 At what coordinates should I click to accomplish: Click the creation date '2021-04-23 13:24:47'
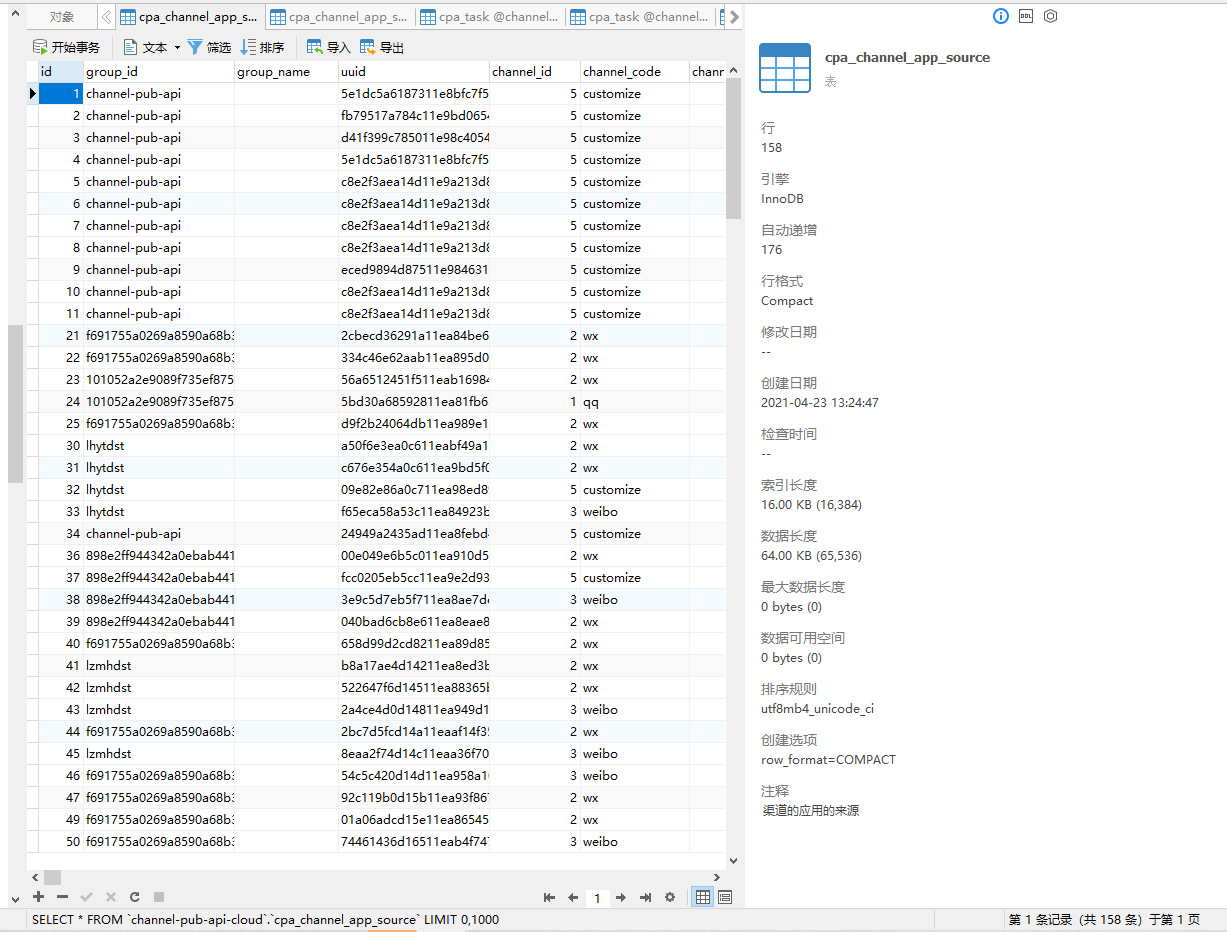point(820,403)
